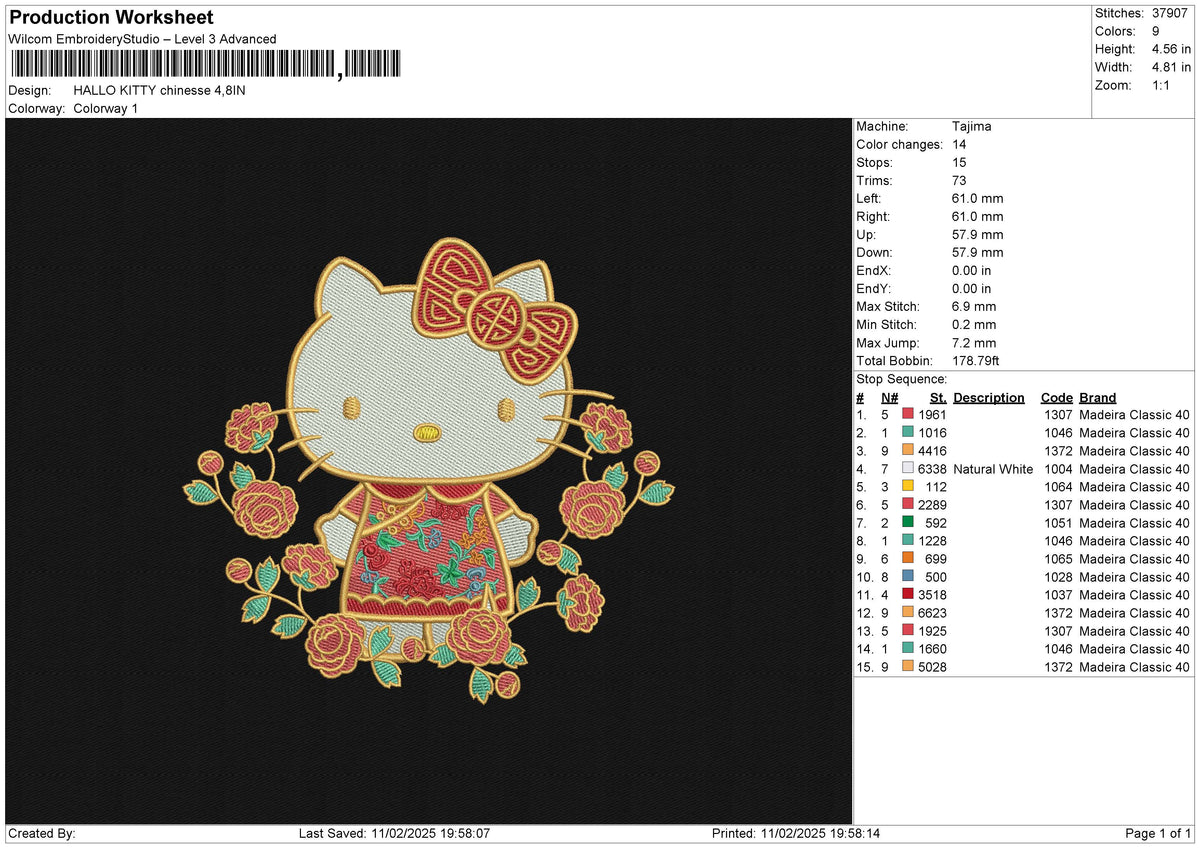The image size is (1200, 848).
Task: Click the orange swatch in stop 15
Action: (908, 667)
